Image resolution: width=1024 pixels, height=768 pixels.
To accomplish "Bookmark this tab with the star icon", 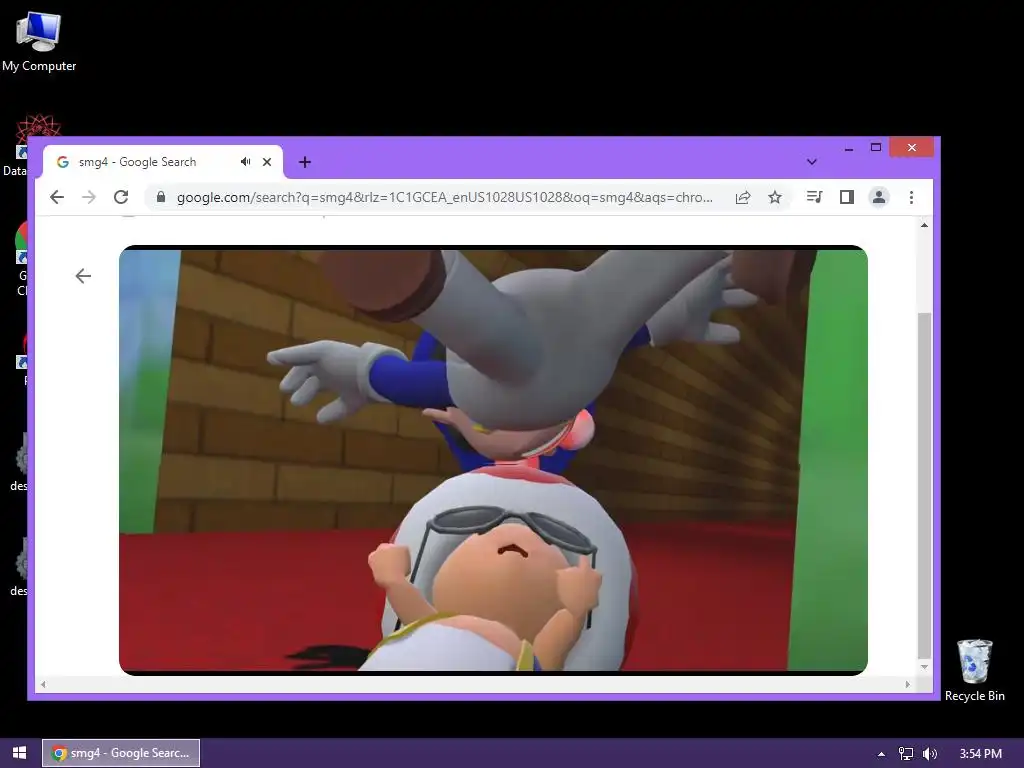I will point(775,197).
